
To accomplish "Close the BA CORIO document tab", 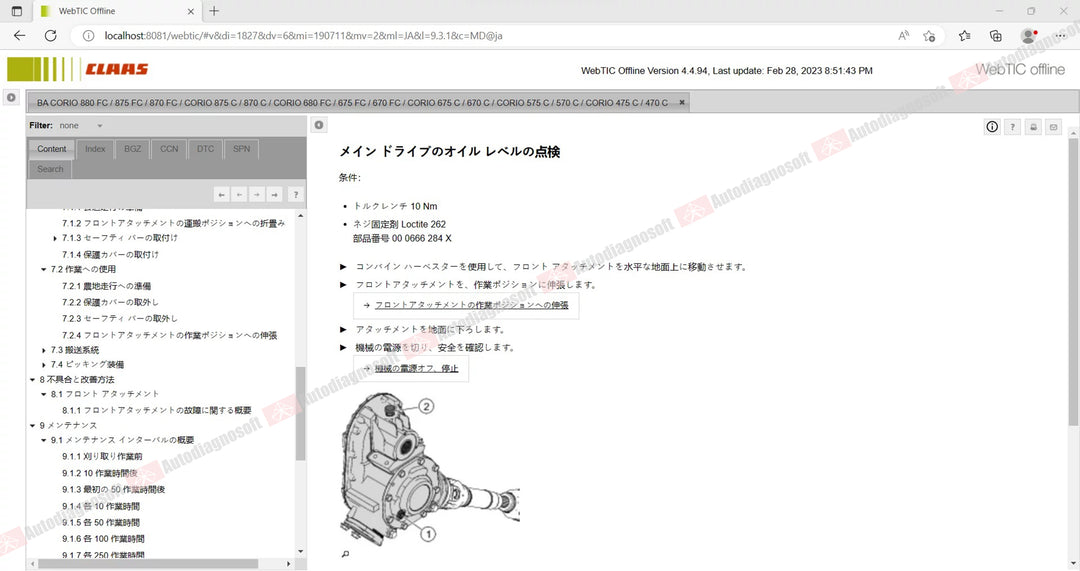I will click(682, 103).
